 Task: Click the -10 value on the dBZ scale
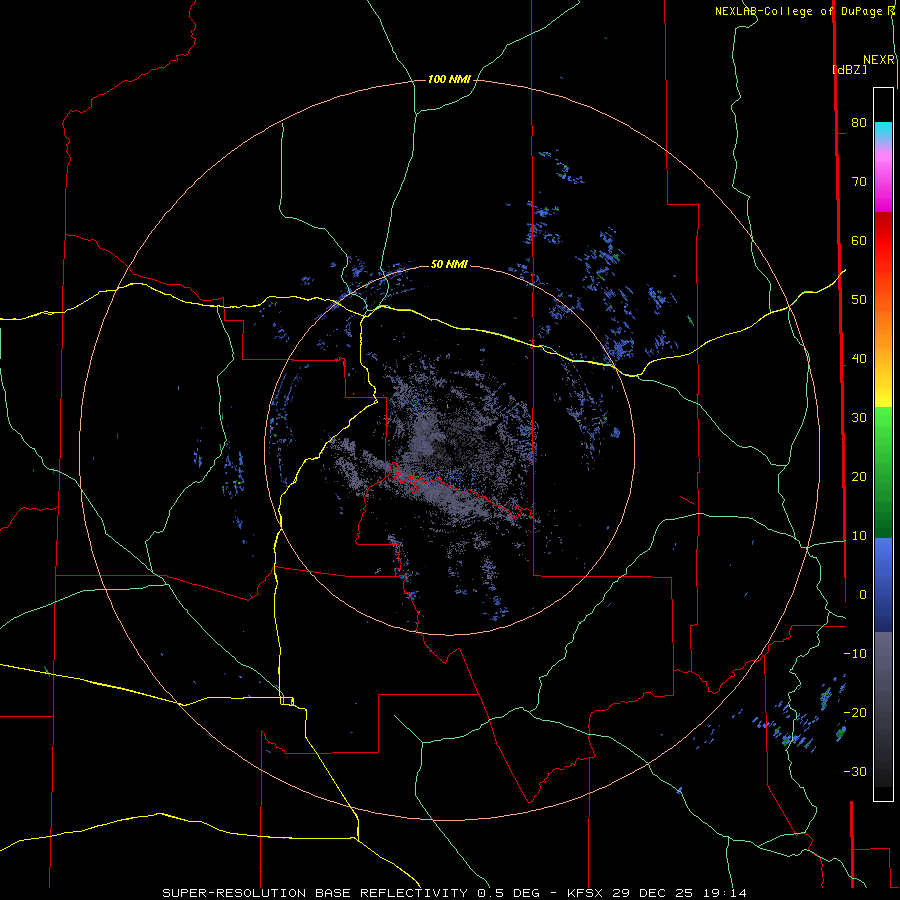(x=855, y=654)
